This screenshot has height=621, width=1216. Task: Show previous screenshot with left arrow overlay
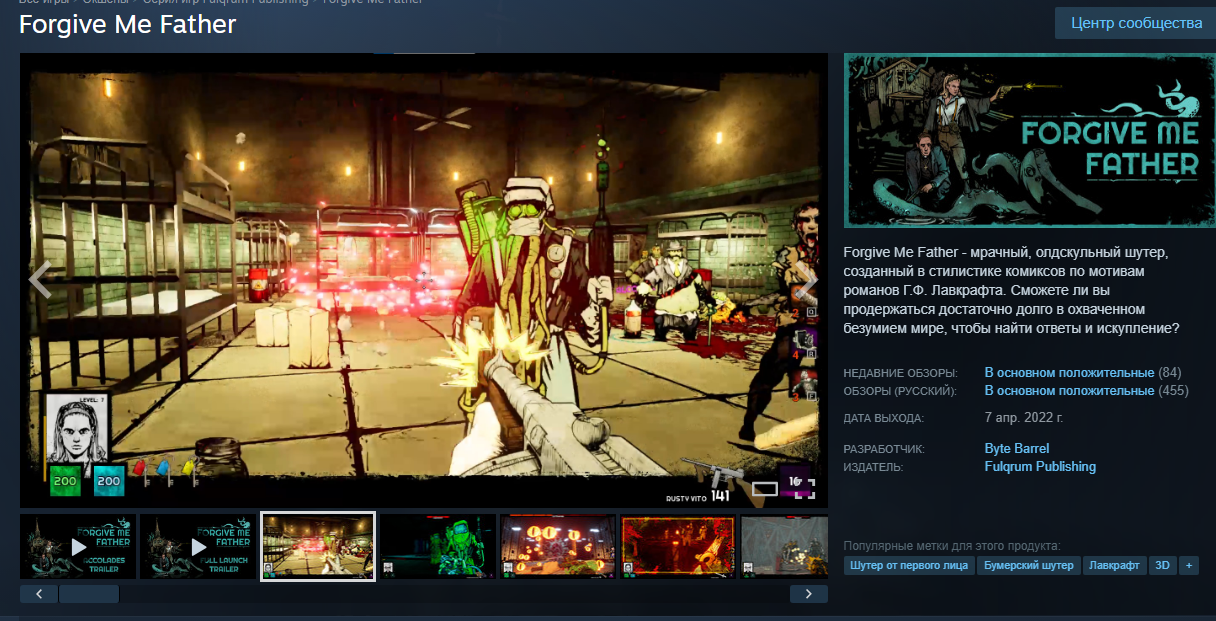point(40,281)
